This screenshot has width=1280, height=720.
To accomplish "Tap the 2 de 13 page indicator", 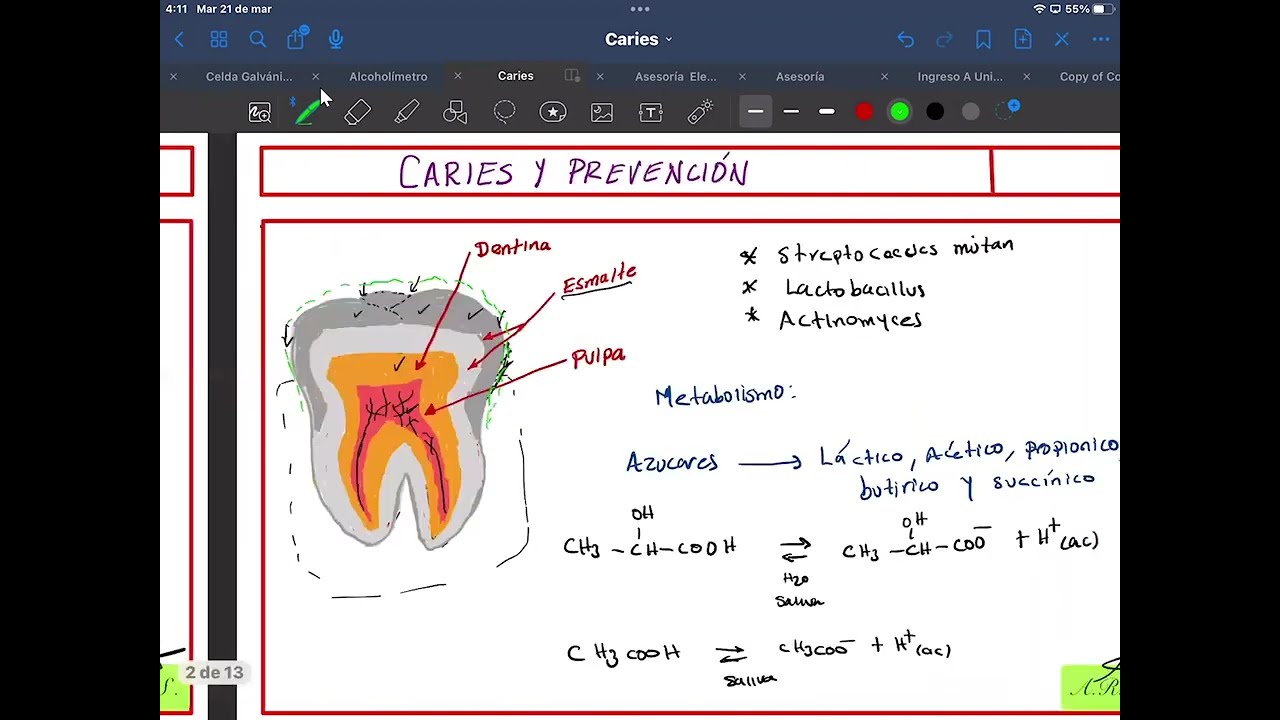I will pyautogui.click(x=214, y=672).
